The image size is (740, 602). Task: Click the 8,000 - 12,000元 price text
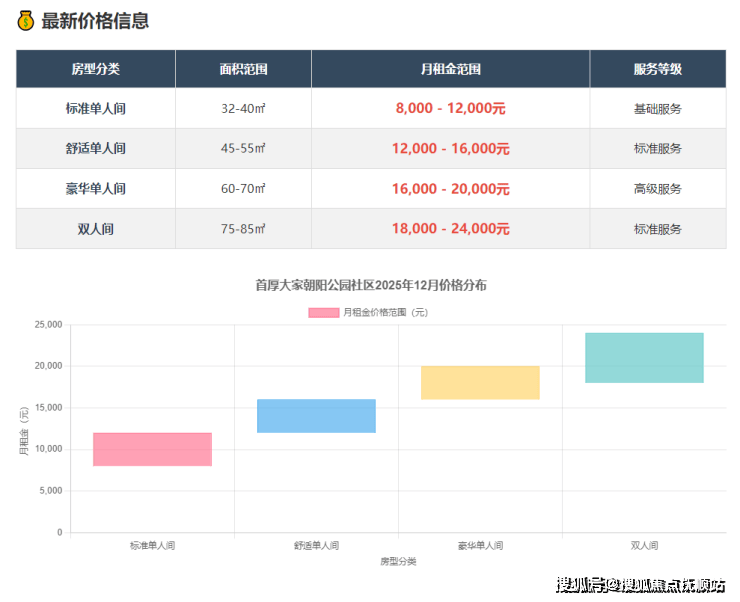(x=450, y=108)
